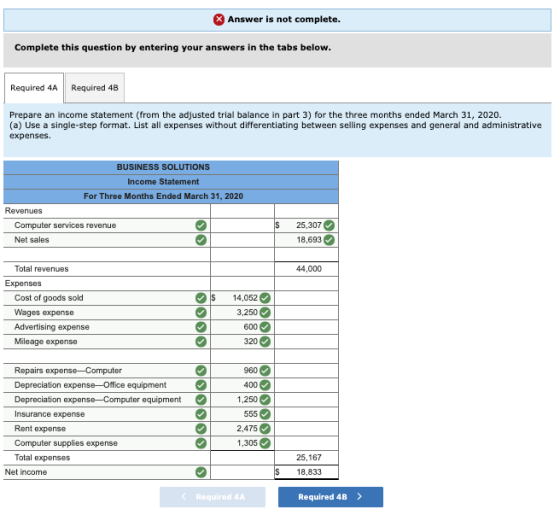Switch to the Required 4B tab
Viewport: 560px width, 515px height.
click(x=95, y=88)
